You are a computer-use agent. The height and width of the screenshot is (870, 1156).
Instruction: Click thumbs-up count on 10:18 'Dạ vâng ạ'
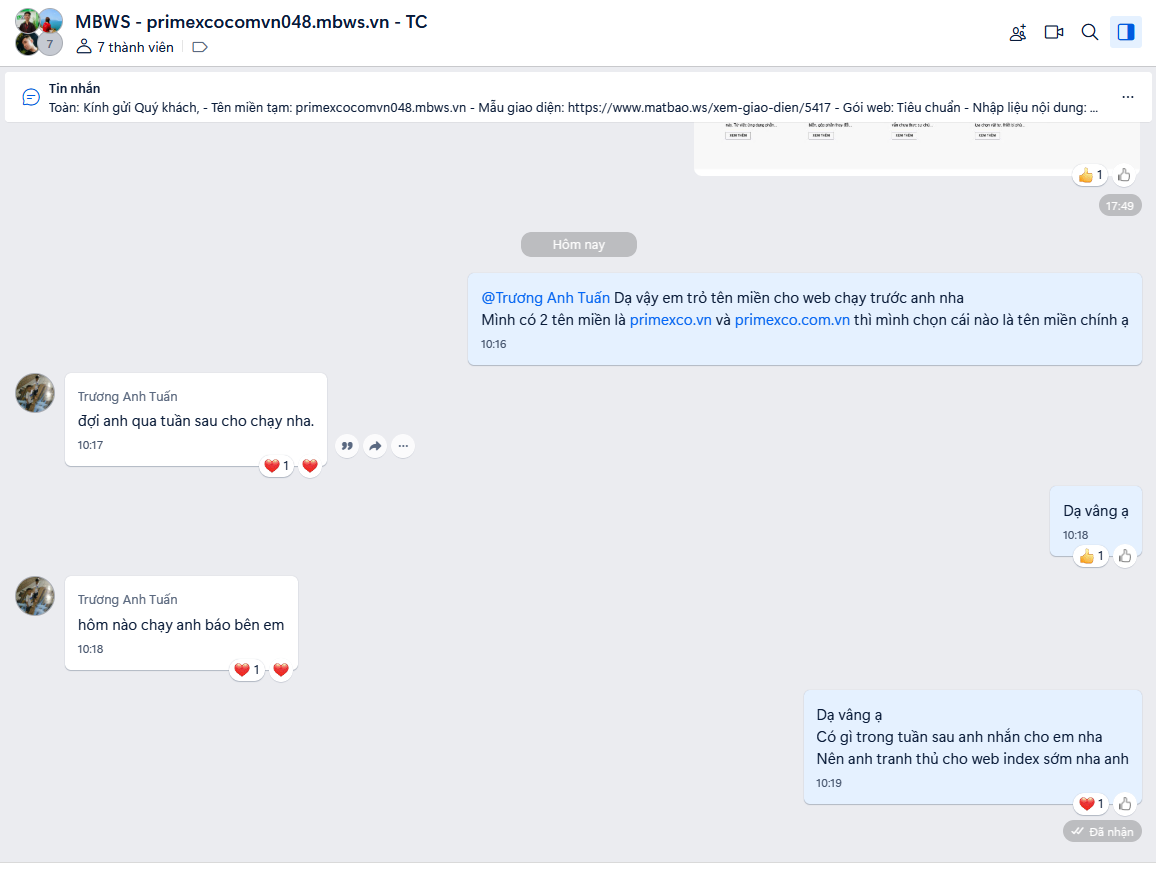tap(1090, 556)
